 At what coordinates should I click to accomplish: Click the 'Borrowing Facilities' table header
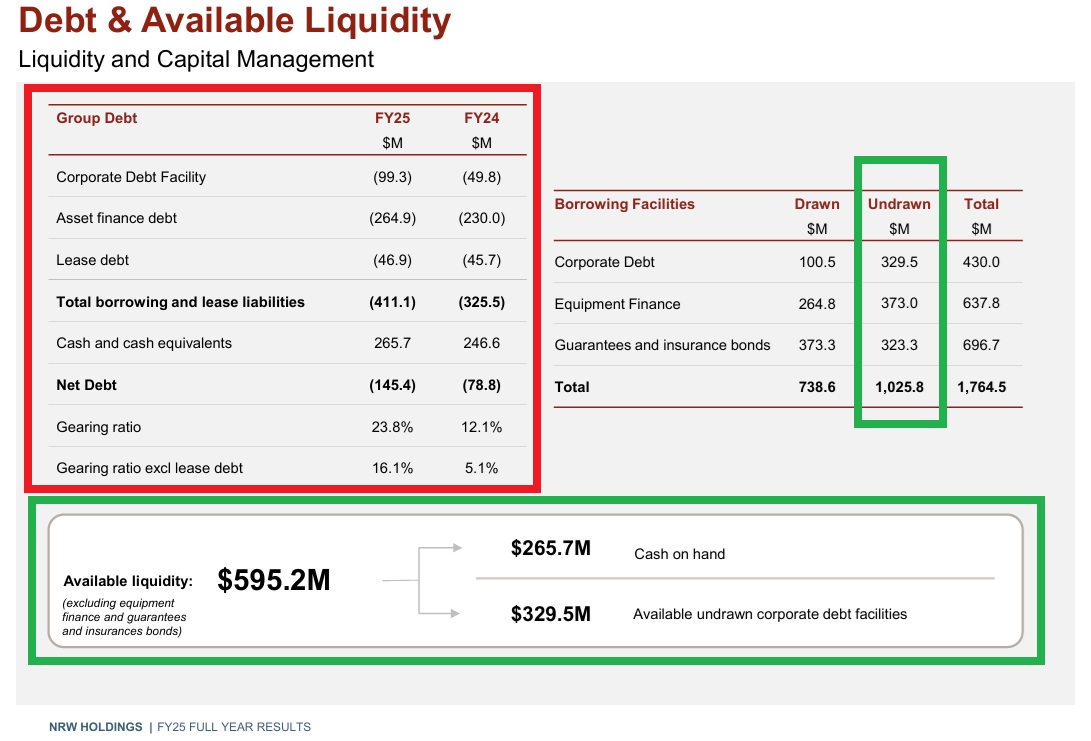[x=624, y=204]
